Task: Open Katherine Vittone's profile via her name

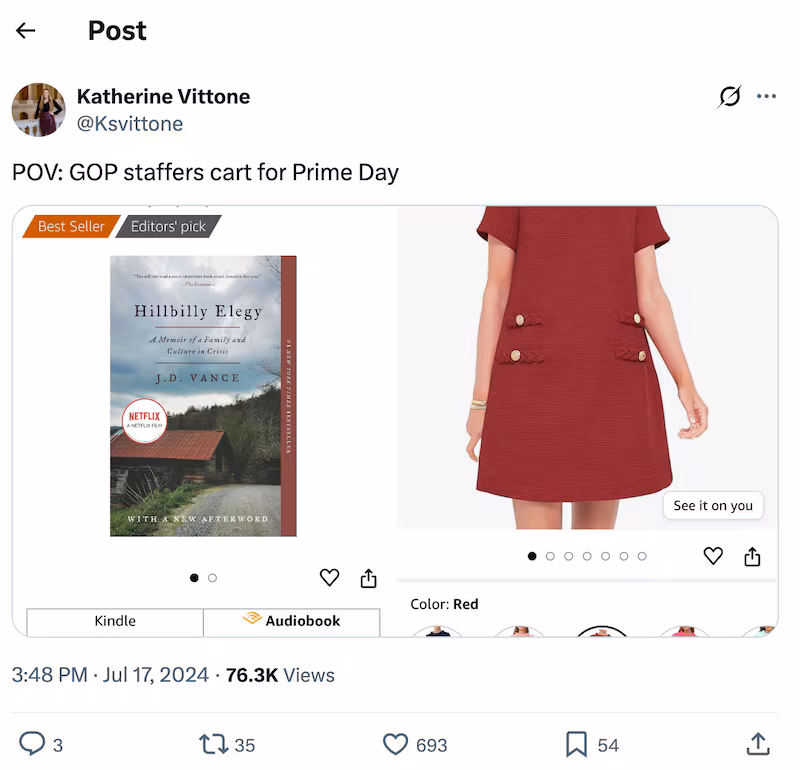Action: pos(163,96)
